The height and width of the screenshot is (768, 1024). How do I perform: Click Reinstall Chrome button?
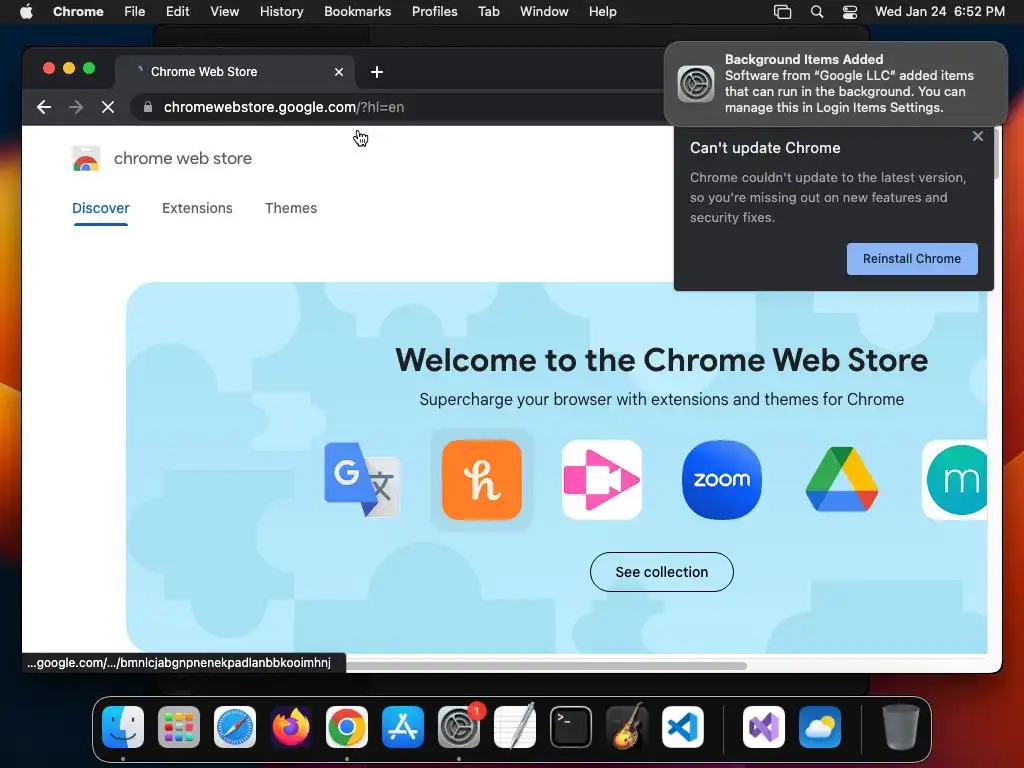(x=912, y=259)
